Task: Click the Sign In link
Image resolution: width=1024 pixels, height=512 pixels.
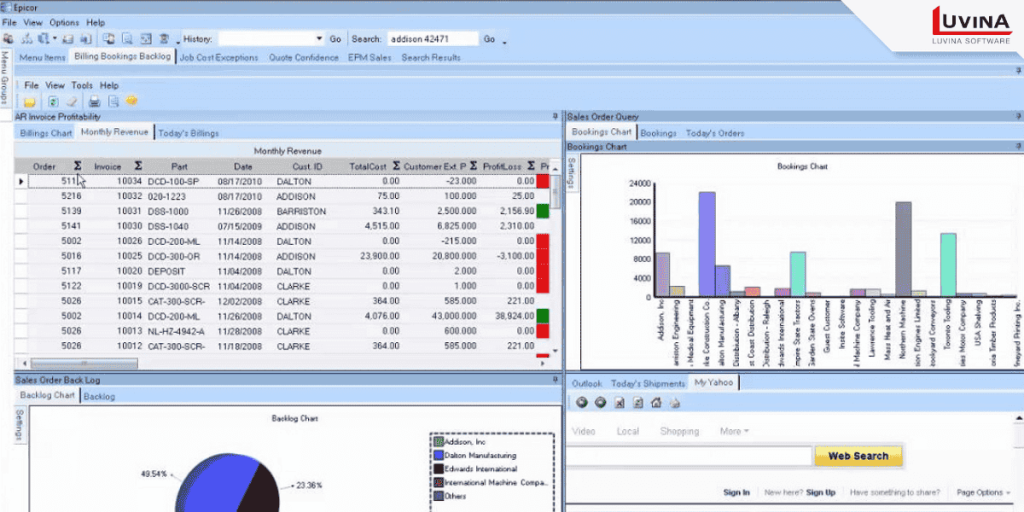Action: [x=736, y=492]
